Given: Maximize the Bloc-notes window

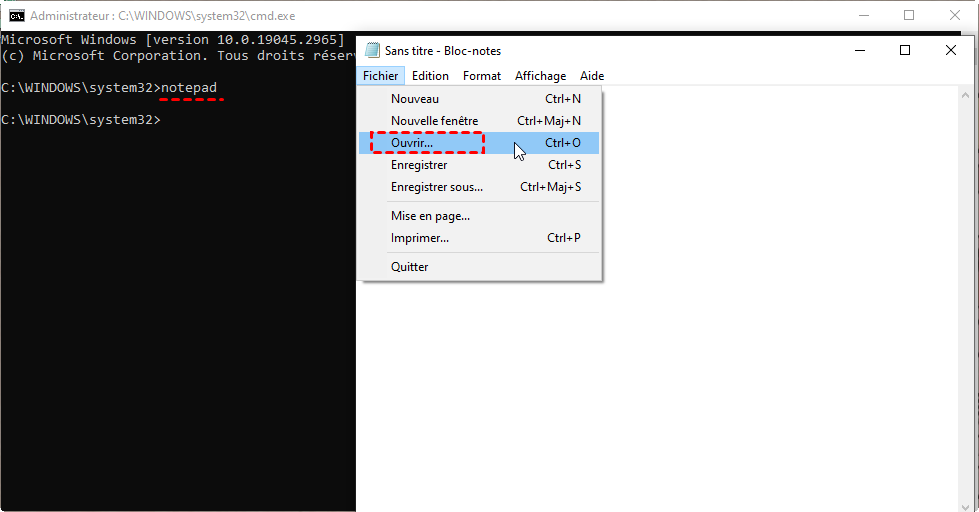Looking at the screenshot, I should (905, 50).
